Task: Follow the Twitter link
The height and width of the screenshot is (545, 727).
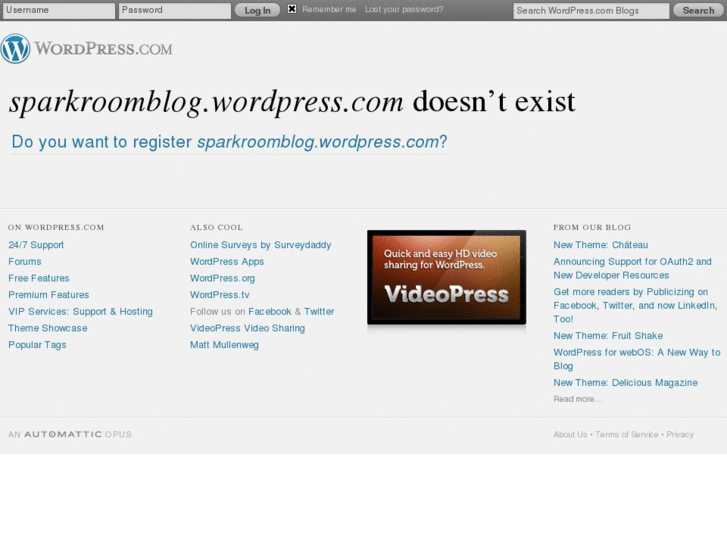Action: click(319, 312)
